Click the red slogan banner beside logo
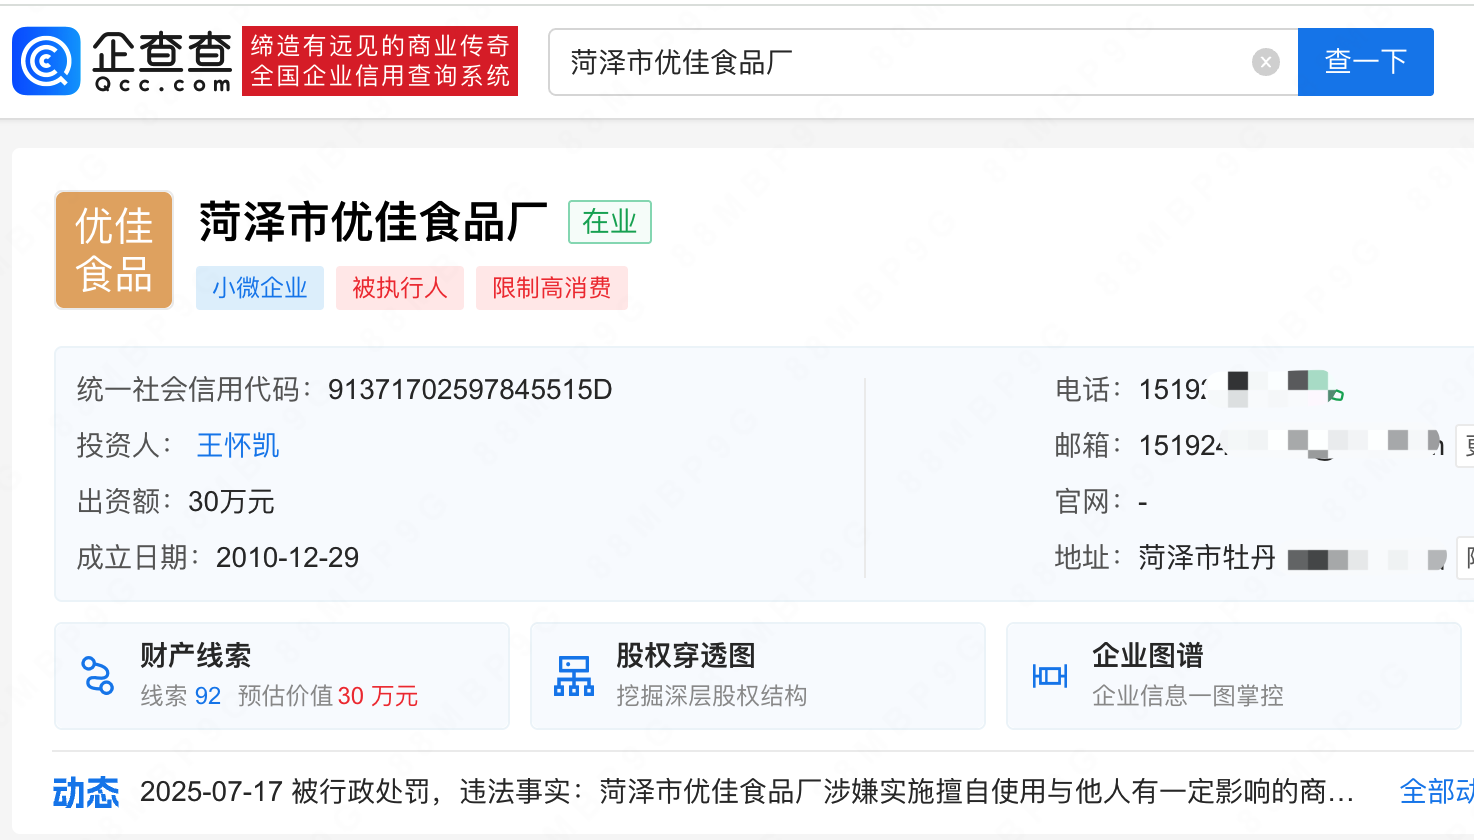Screen dimensions: 1474x840 point(380,61)
